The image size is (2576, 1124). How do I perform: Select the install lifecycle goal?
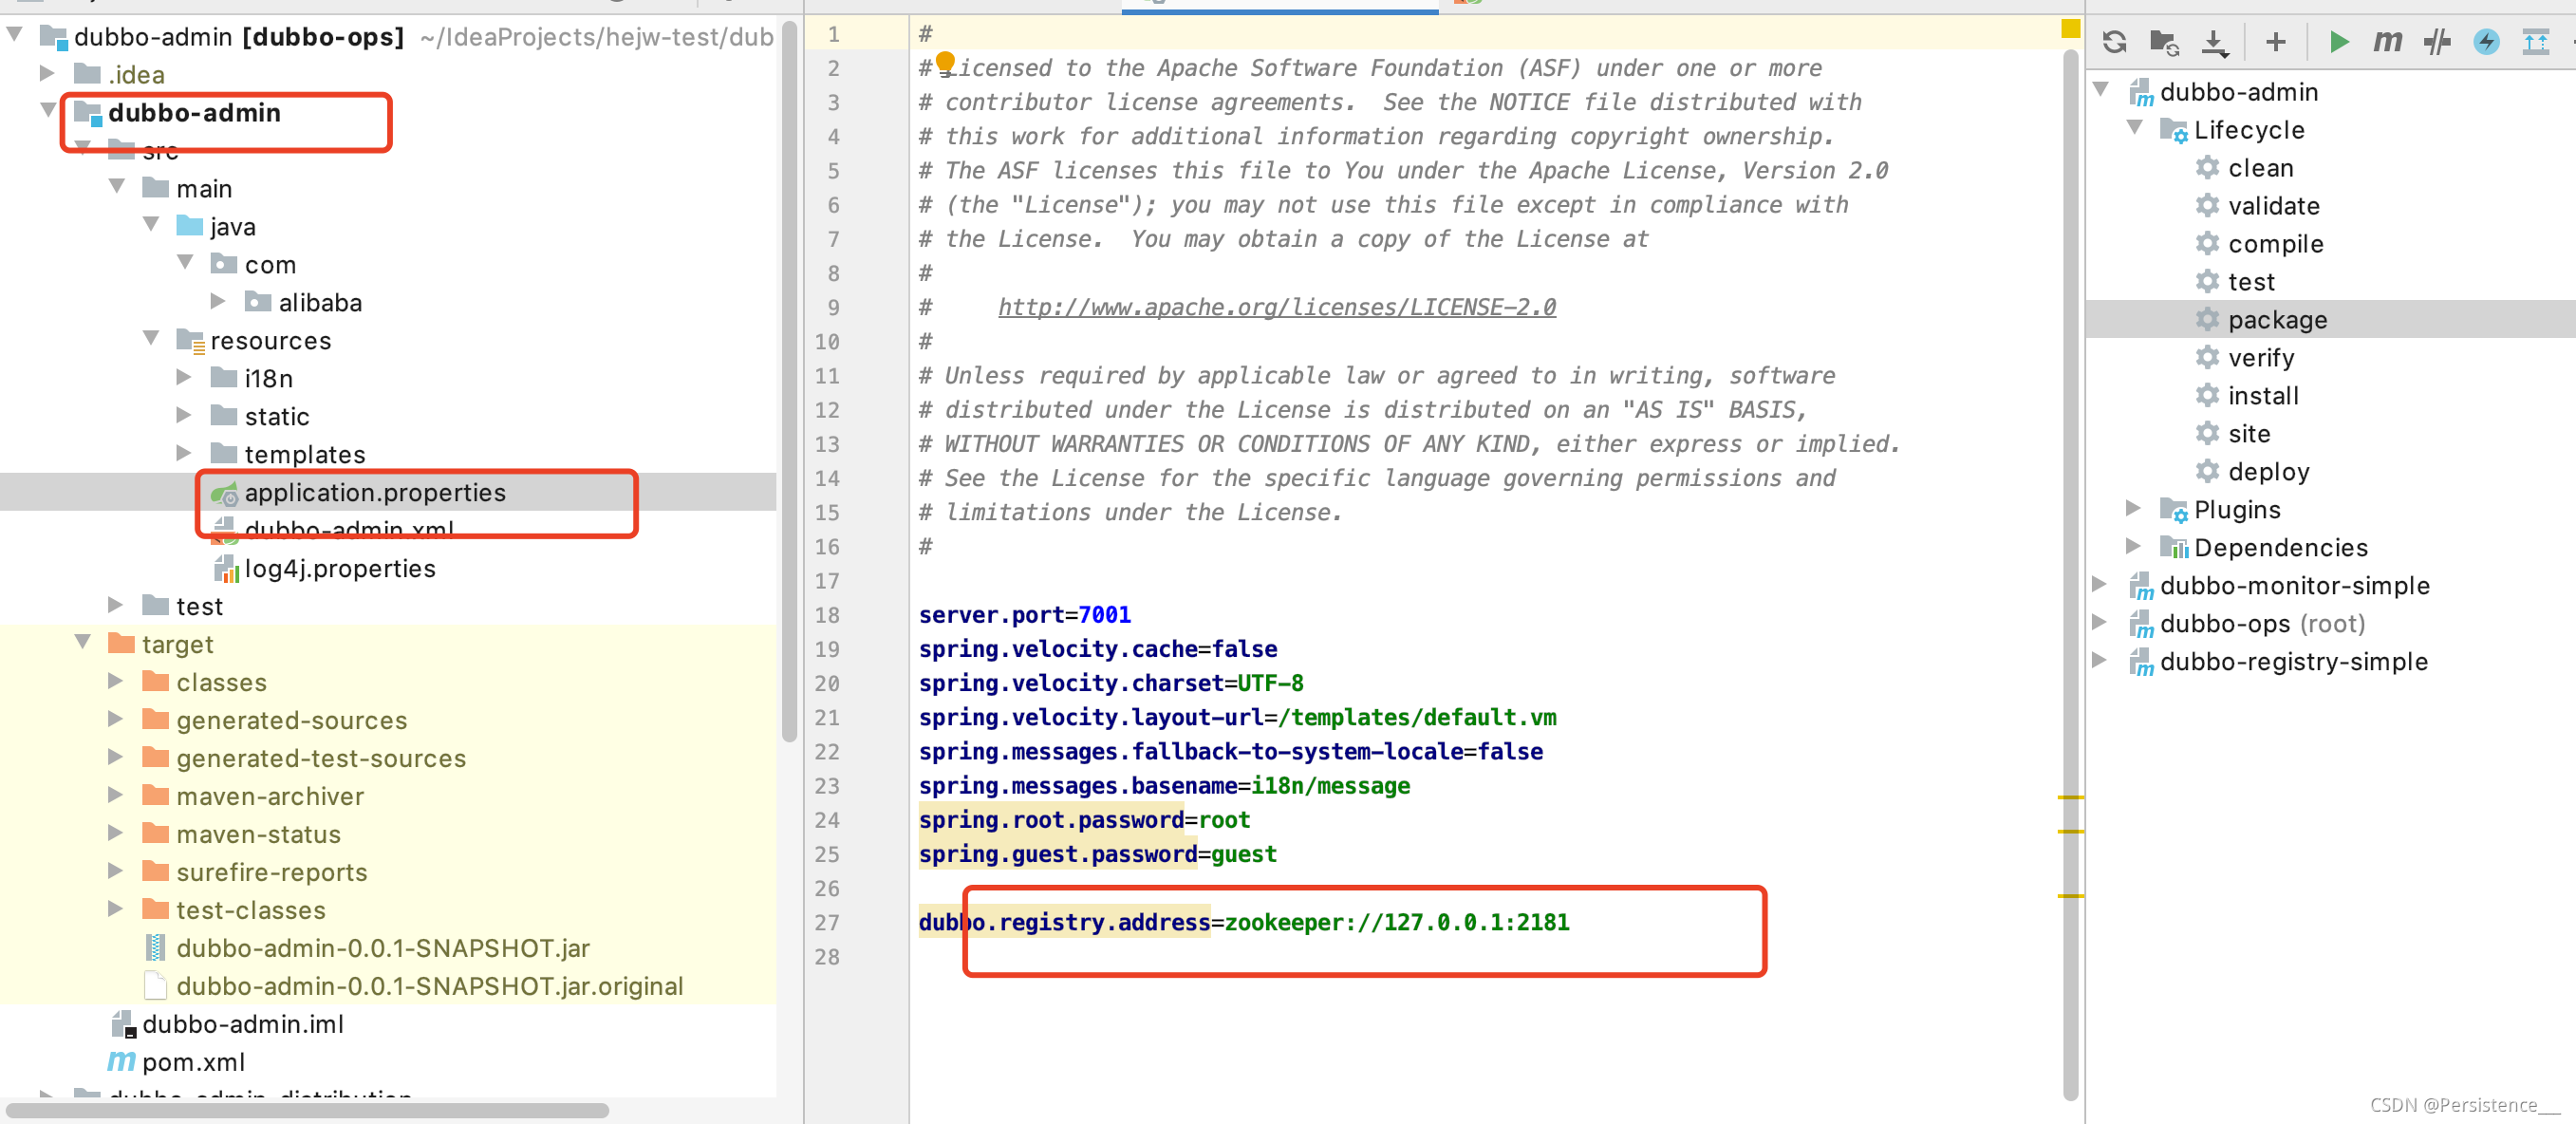point(2262,396)
